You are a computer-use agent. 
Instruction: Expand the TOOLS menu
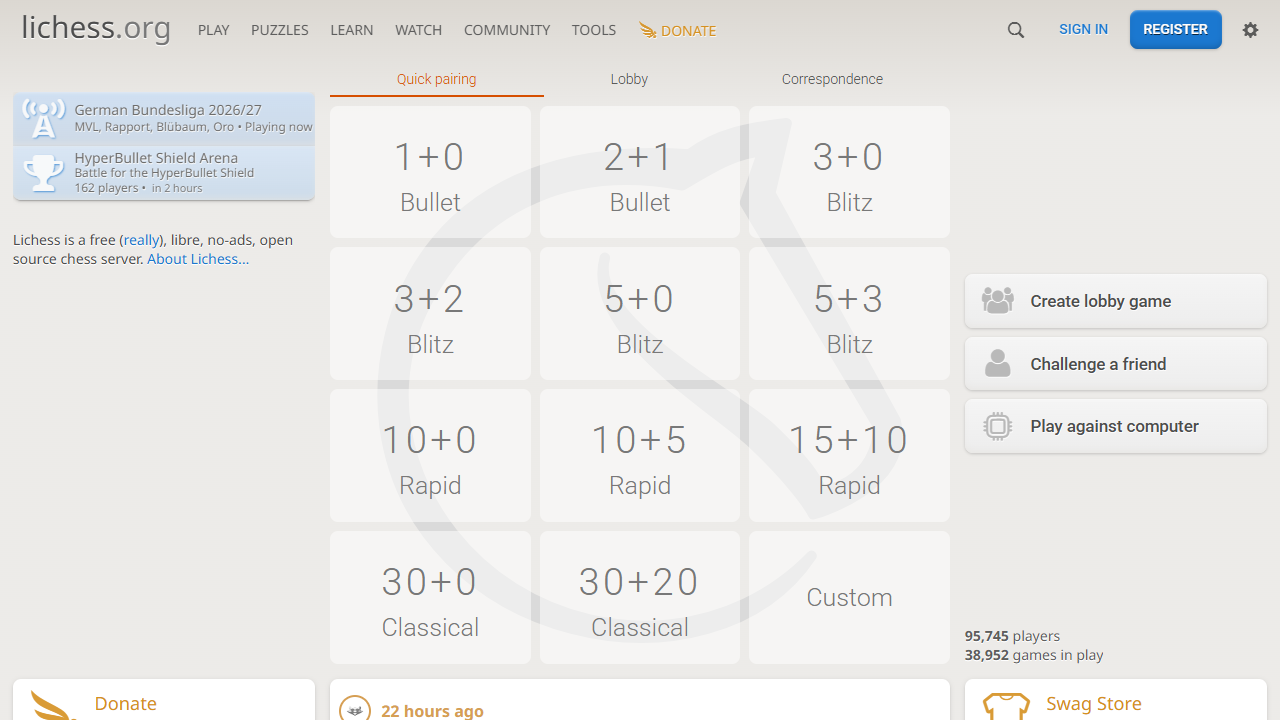pos(594,30)
